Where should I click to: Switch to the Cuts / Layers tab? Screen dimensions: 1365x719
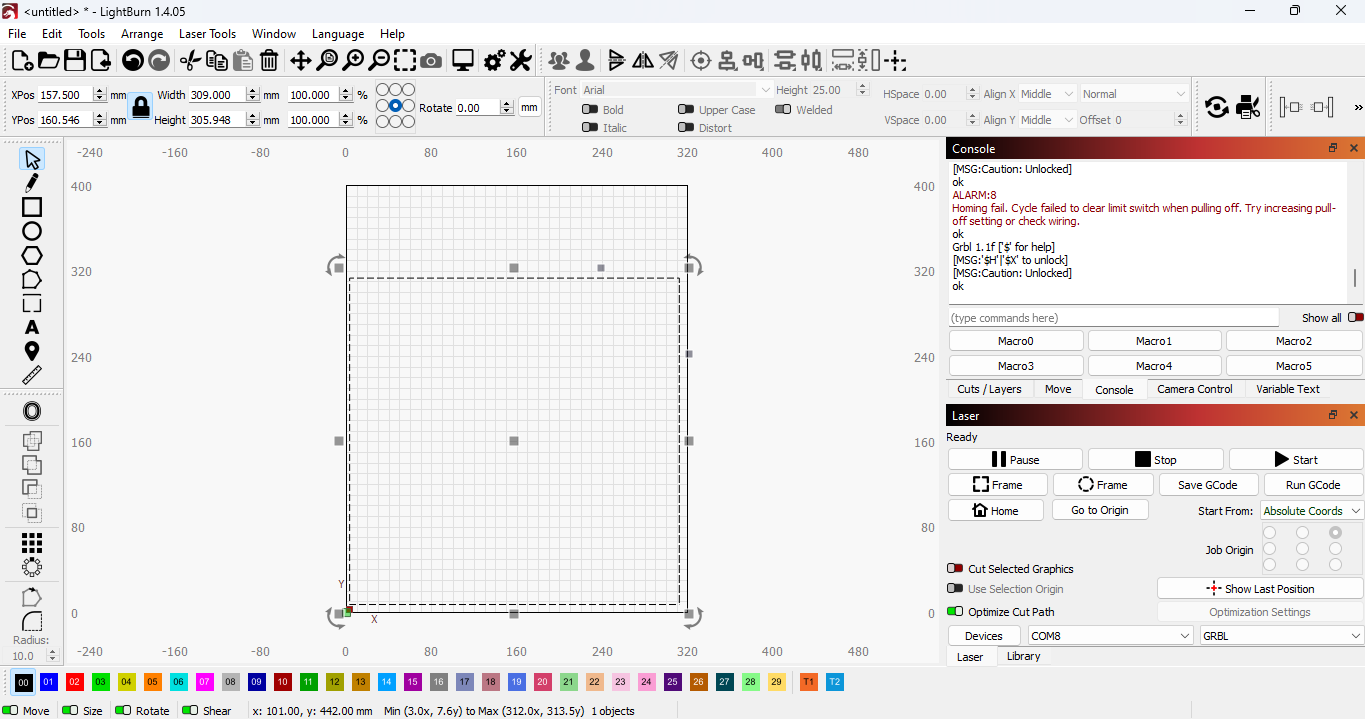tap(989, 389)
